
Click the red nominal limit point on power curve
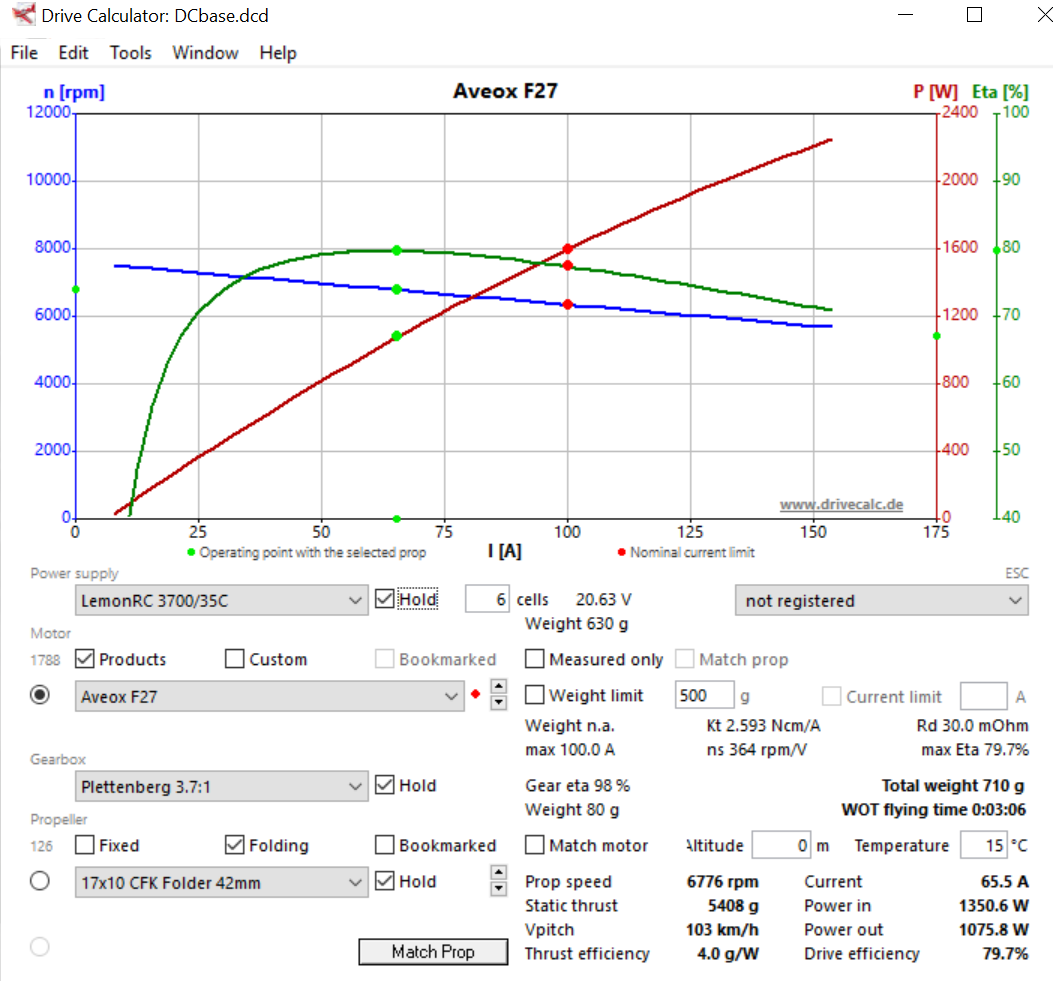567,248
